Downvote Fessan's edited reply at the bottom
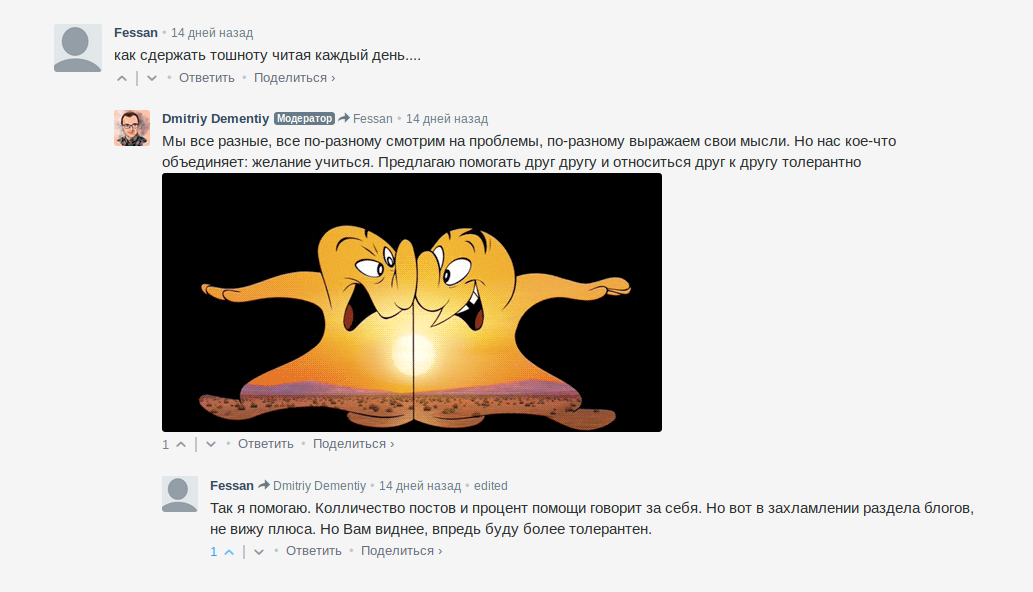Viewport: 1033px width, 592px height. [259, 552]
